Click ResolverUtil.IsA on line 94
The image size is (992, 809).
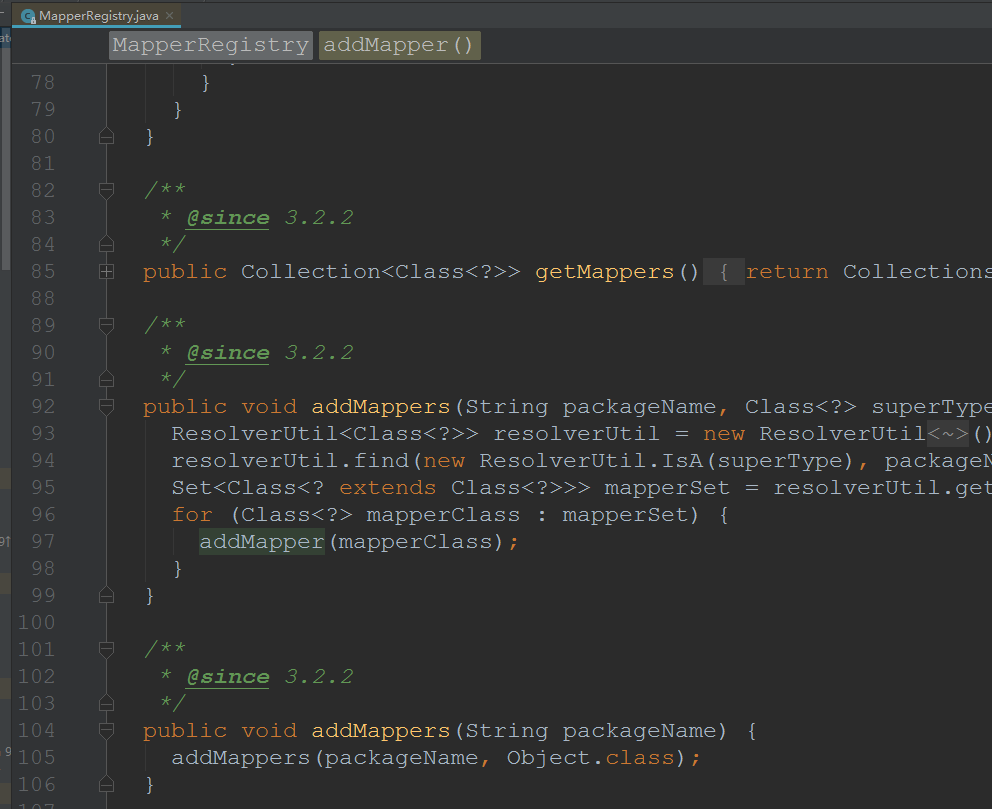pyautogui.click(x=591, y=460)
